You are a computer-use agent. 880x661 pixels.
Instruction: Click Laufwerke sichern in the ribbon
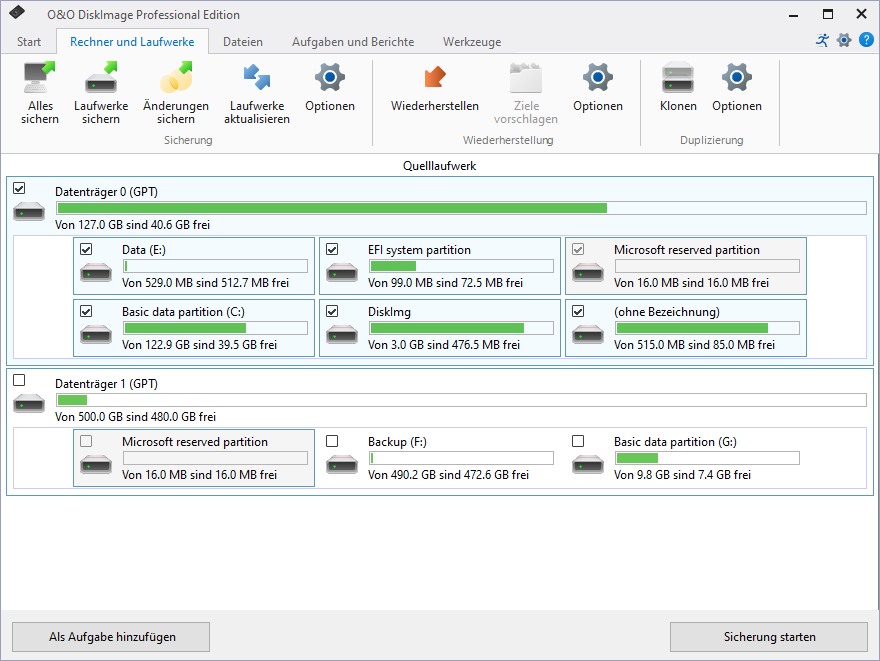pyautogui.click(x=101, y=94)
